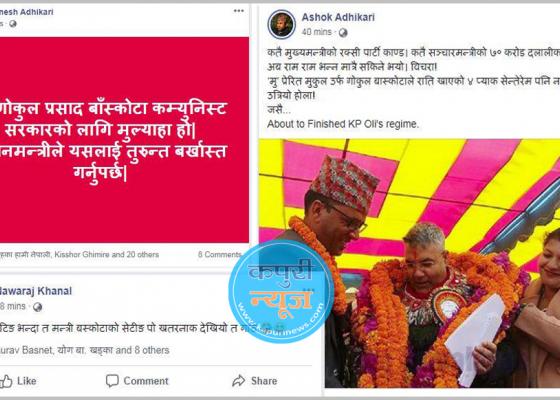
Task: Click the 40 mins timestamp on Ashok's post
Action: (x=317, y=32)
